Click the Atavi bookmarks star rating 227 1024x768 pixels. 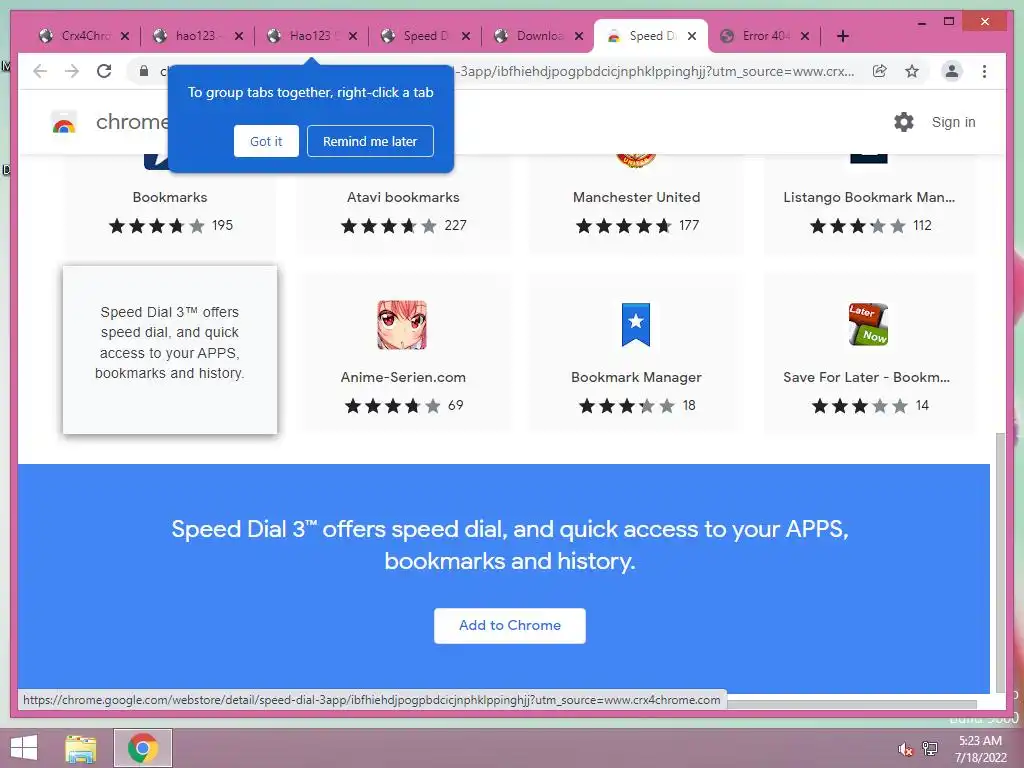[x=404, y=226]
